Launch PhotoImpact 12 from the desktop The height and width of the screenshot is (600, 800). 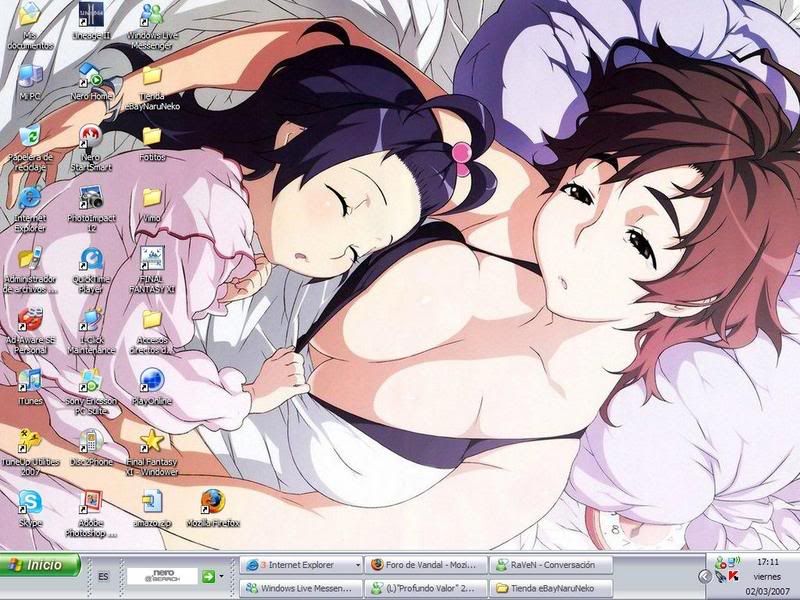tap(91, 209)
